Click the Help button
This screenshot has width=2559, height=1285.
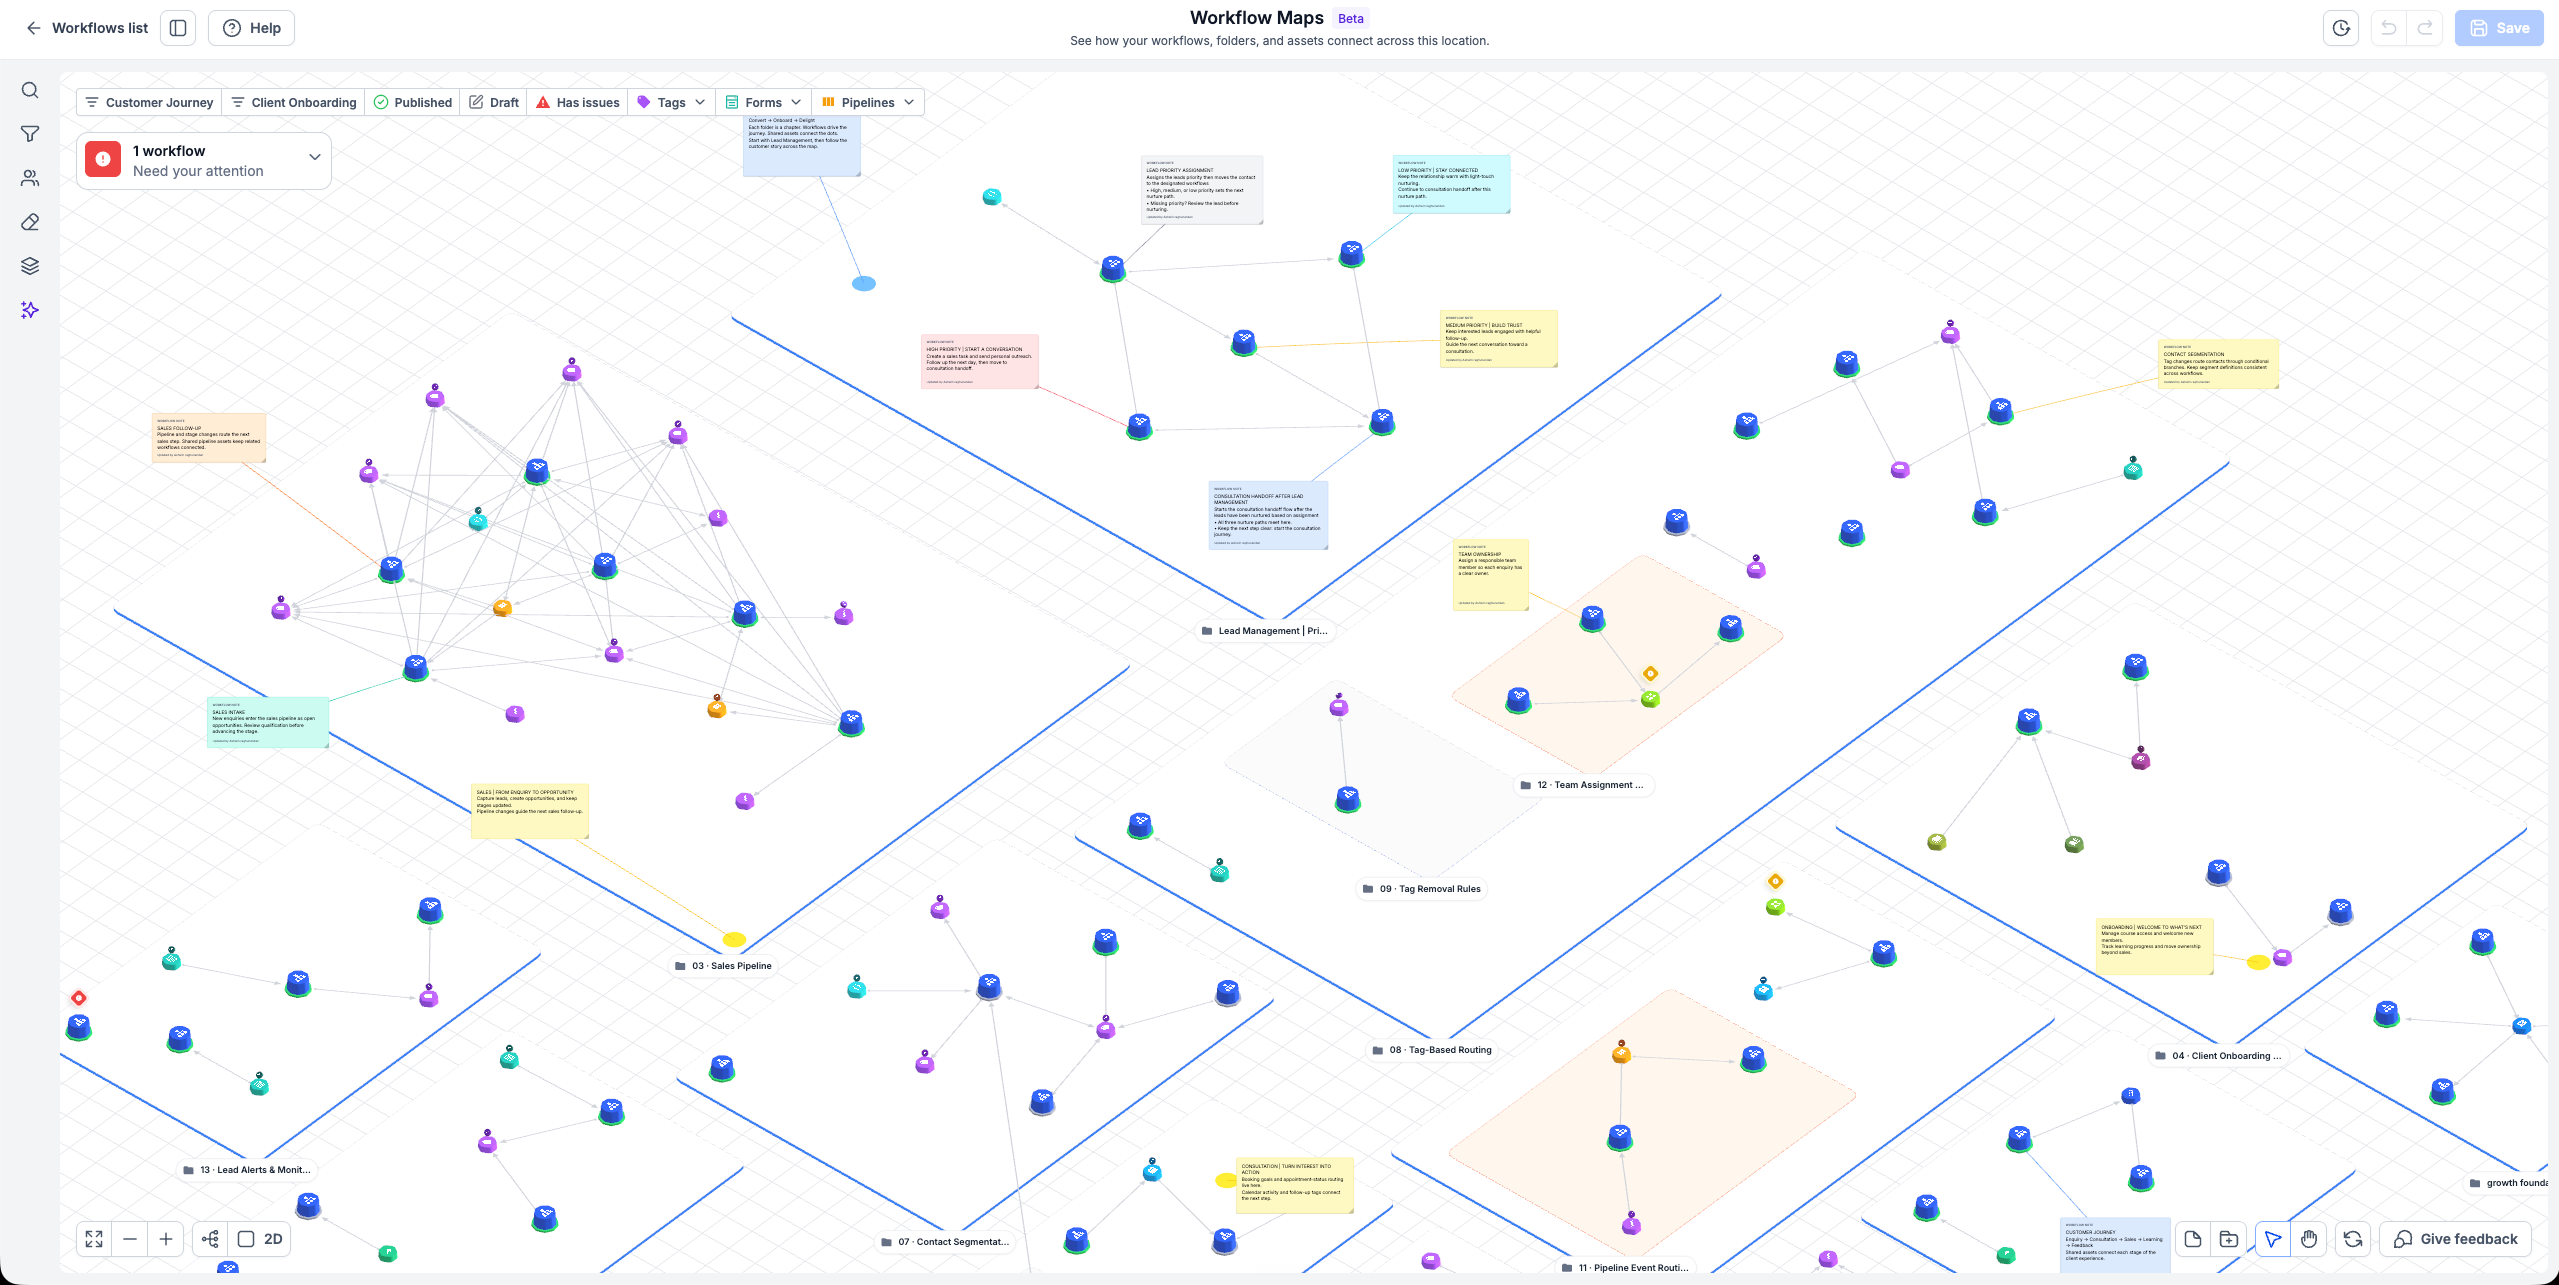coord(251,28)
